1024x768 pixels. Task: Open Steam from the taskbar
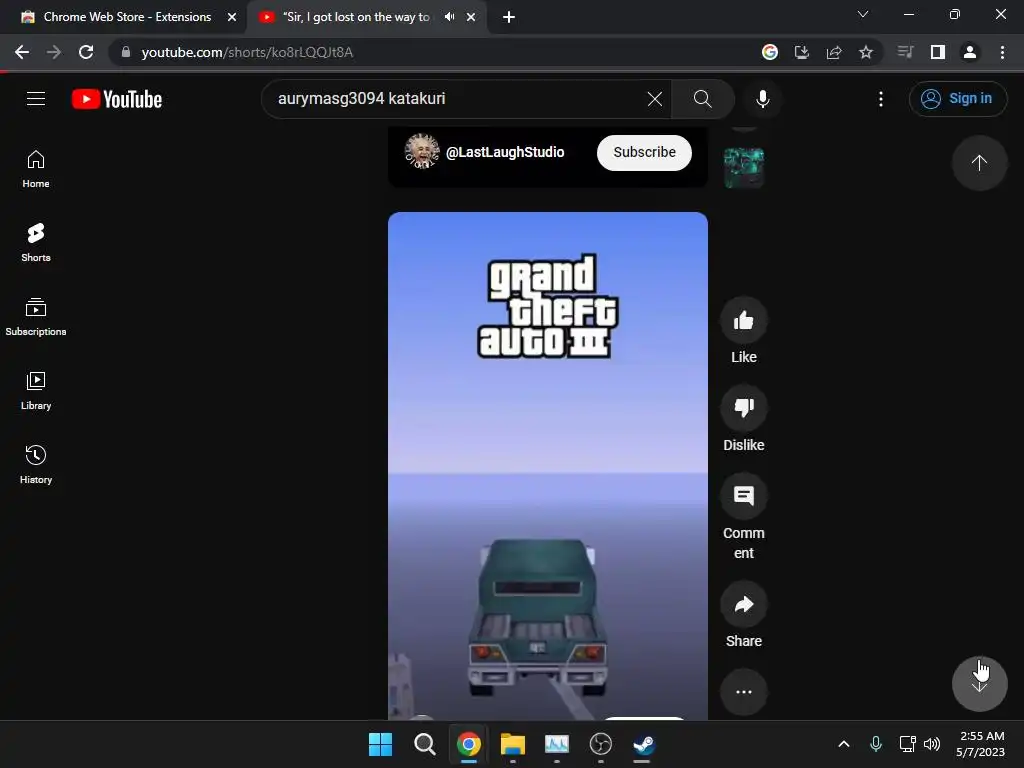point(644,744)
